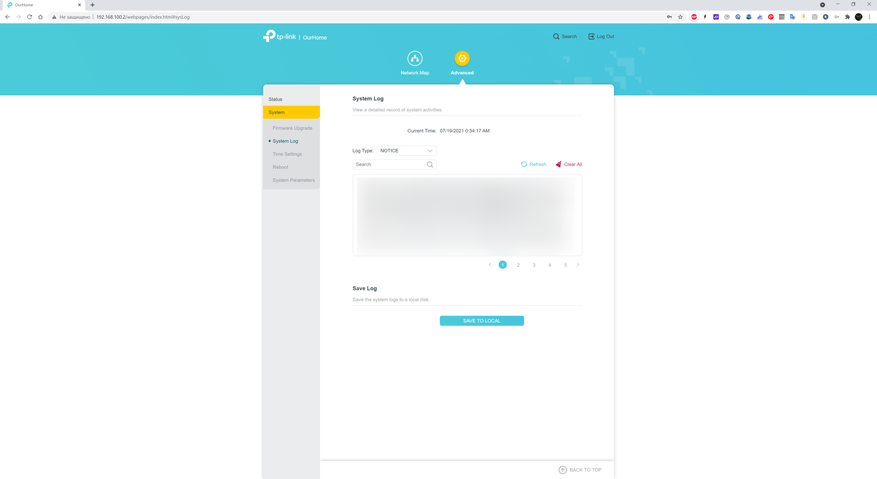This screenshot has height=479, width=877.
Task: Select Reboot in the System menu
Action: click(280, 167)
